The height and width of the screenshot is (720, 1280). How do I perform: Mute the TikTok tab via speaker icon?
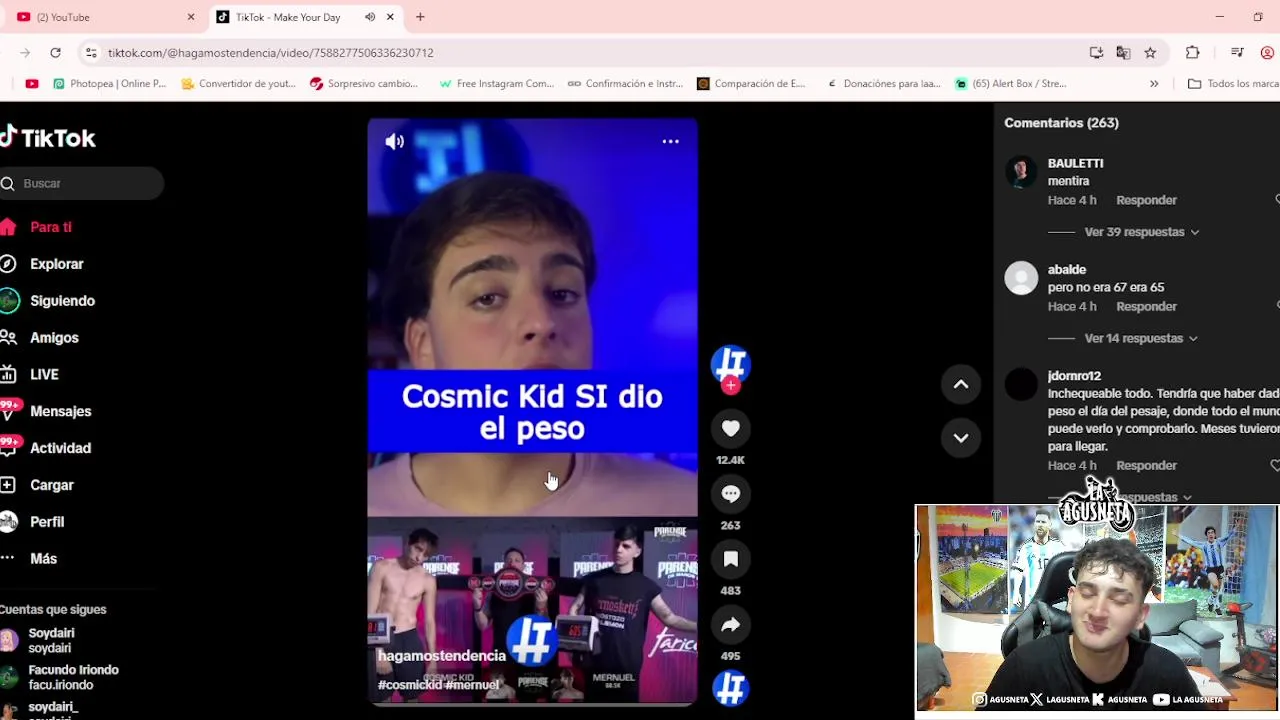[x=370, y=17]
